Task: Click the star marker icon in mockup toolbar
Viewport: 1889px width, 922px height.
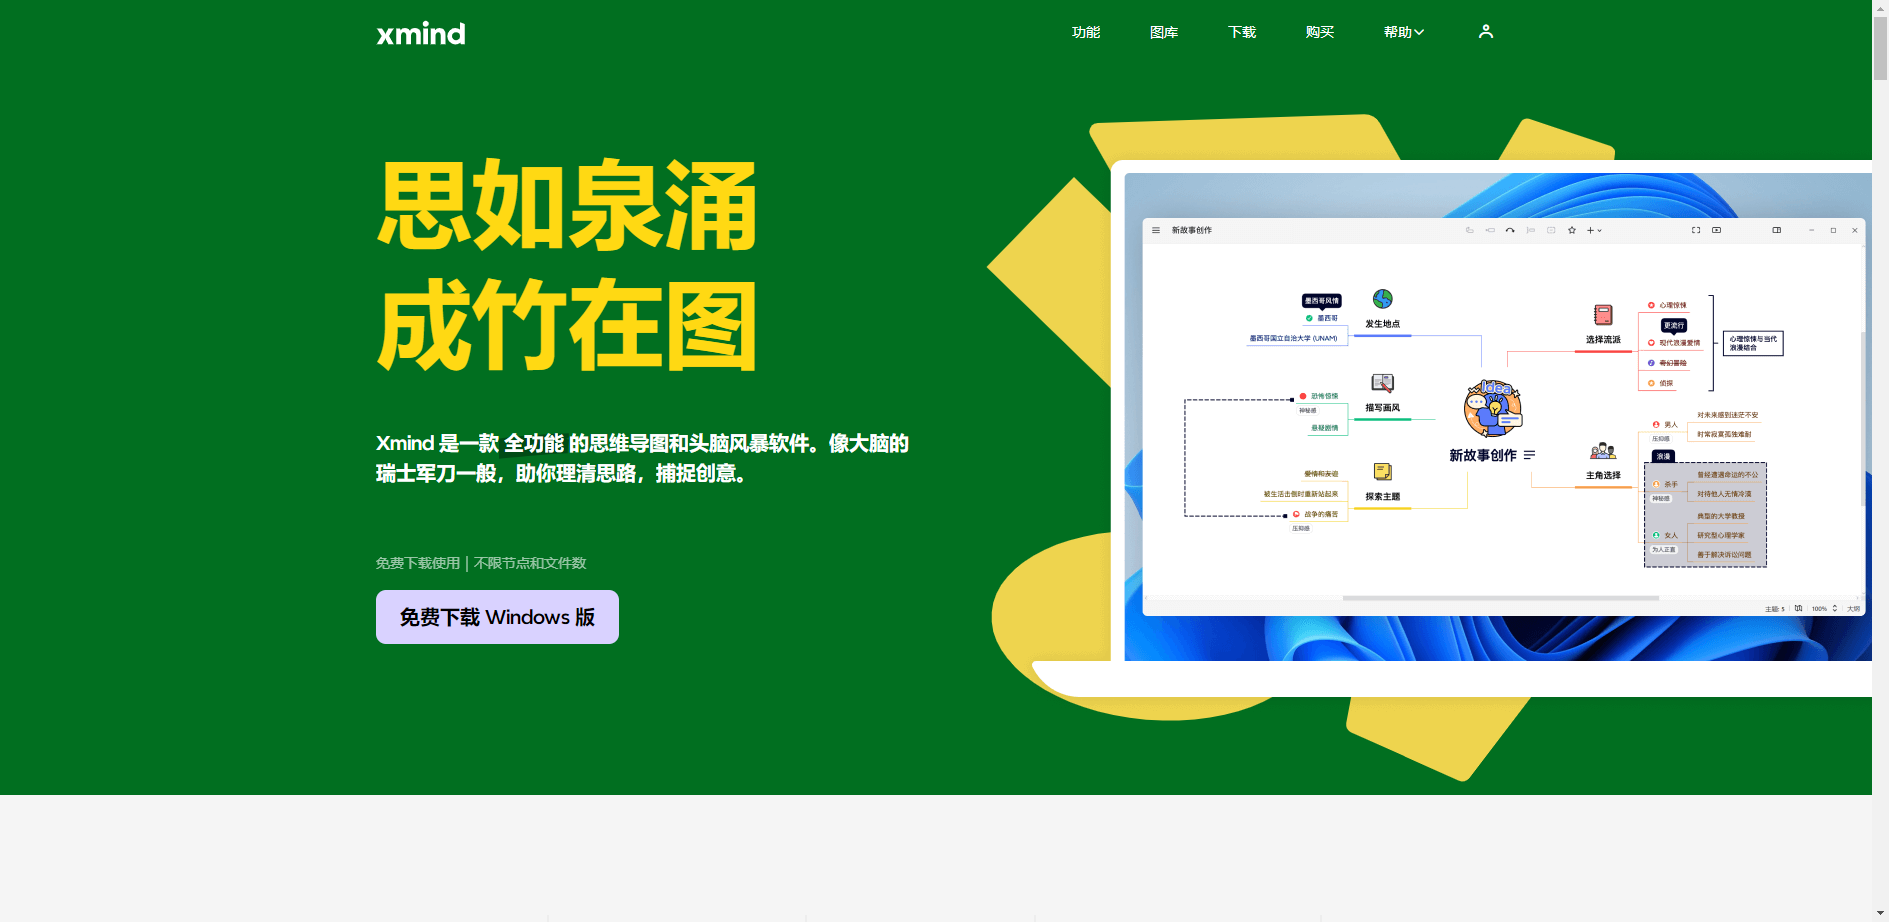Action: 1572,230
